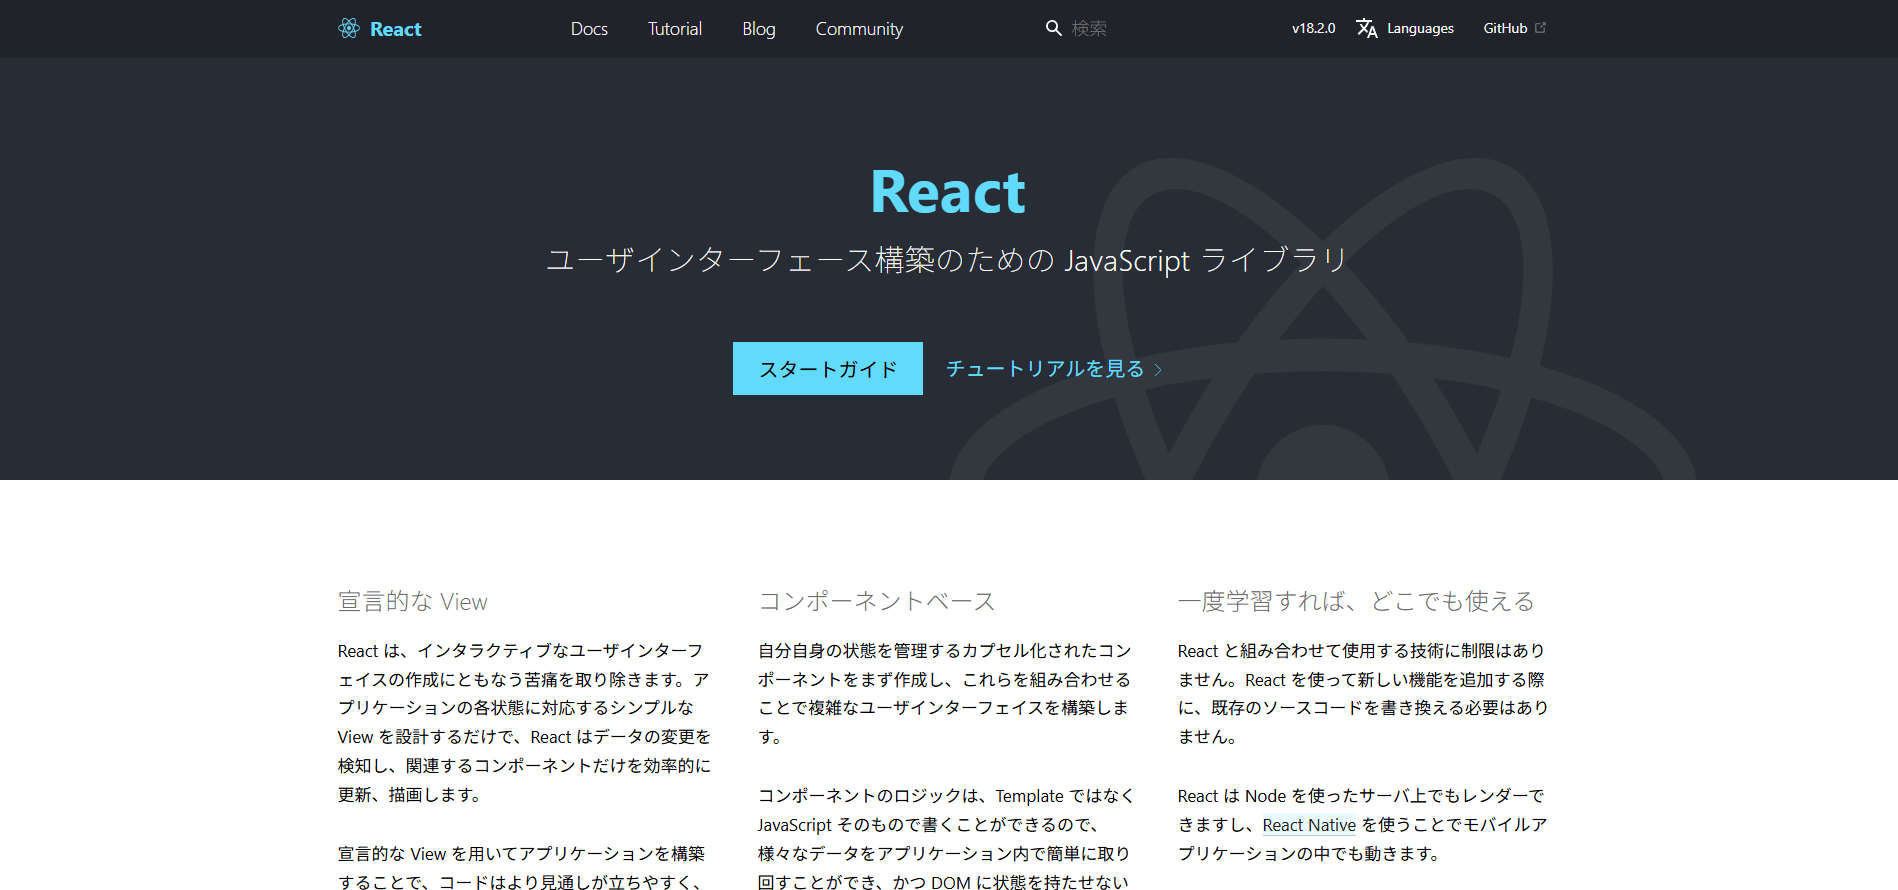Open the チュートリアルを見る link

coord(1054,369)
